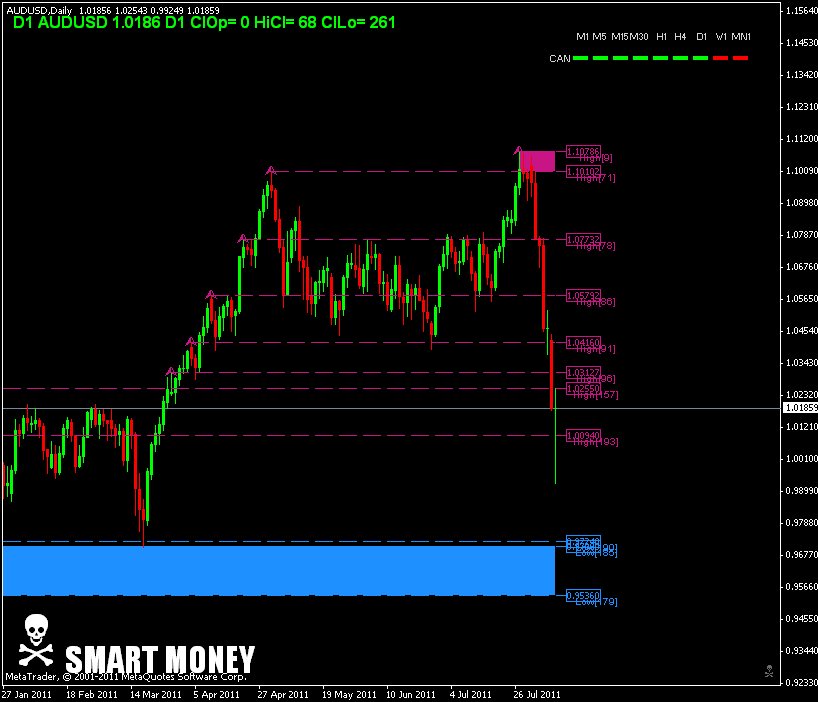Click the 27 Jan 2011 date label

pyautogui.click(x=27, y=694)
